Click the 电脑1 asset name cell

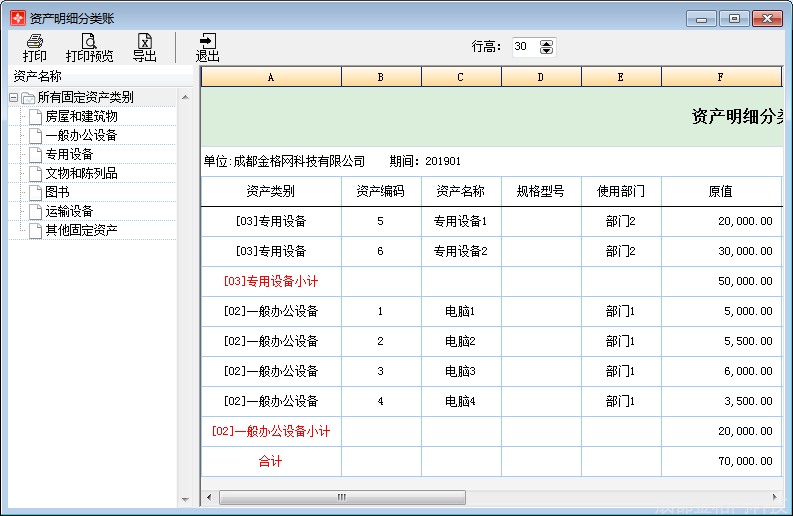pos(461,312)
